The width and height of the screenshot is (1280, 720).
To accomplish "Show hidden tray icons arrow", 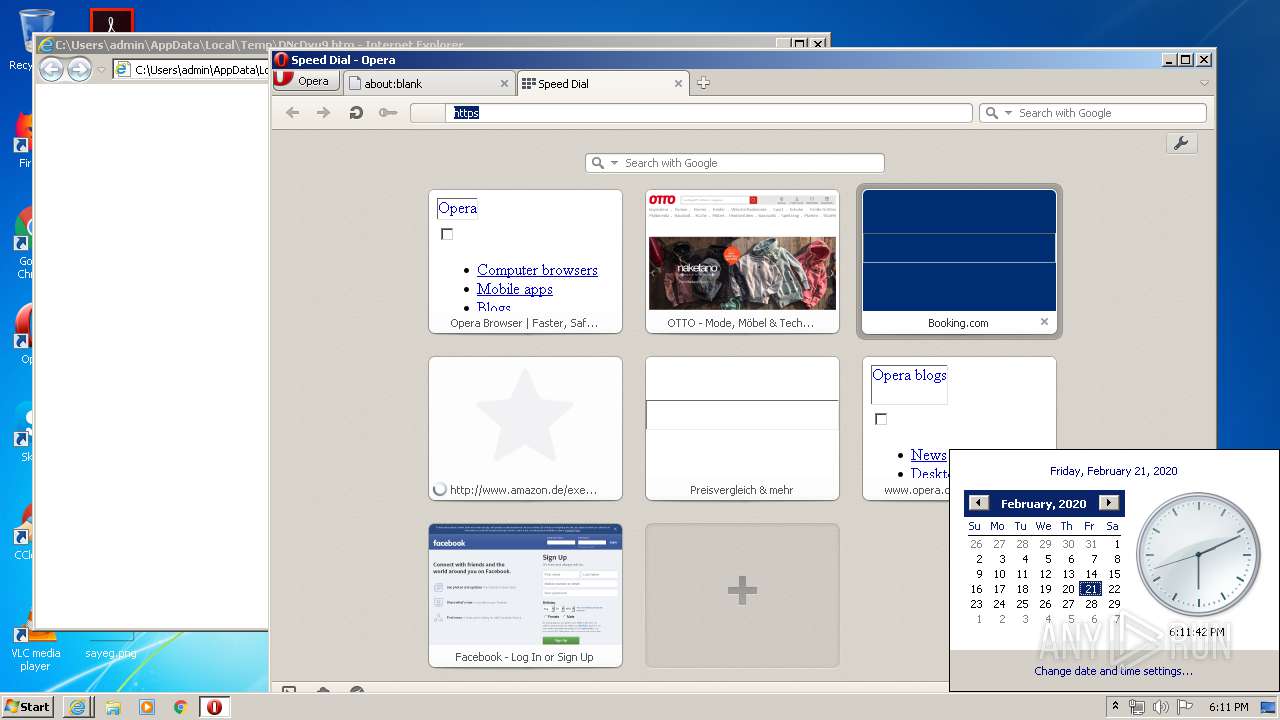I will pyautogui.click(x=1115, y=707).
